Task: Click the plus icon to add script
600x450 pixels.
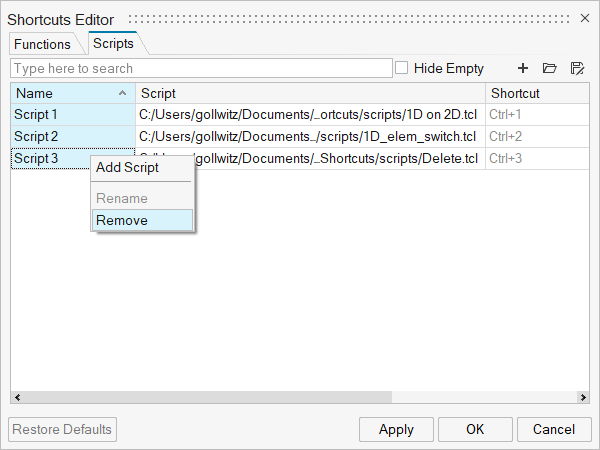Action: [523, 68]
